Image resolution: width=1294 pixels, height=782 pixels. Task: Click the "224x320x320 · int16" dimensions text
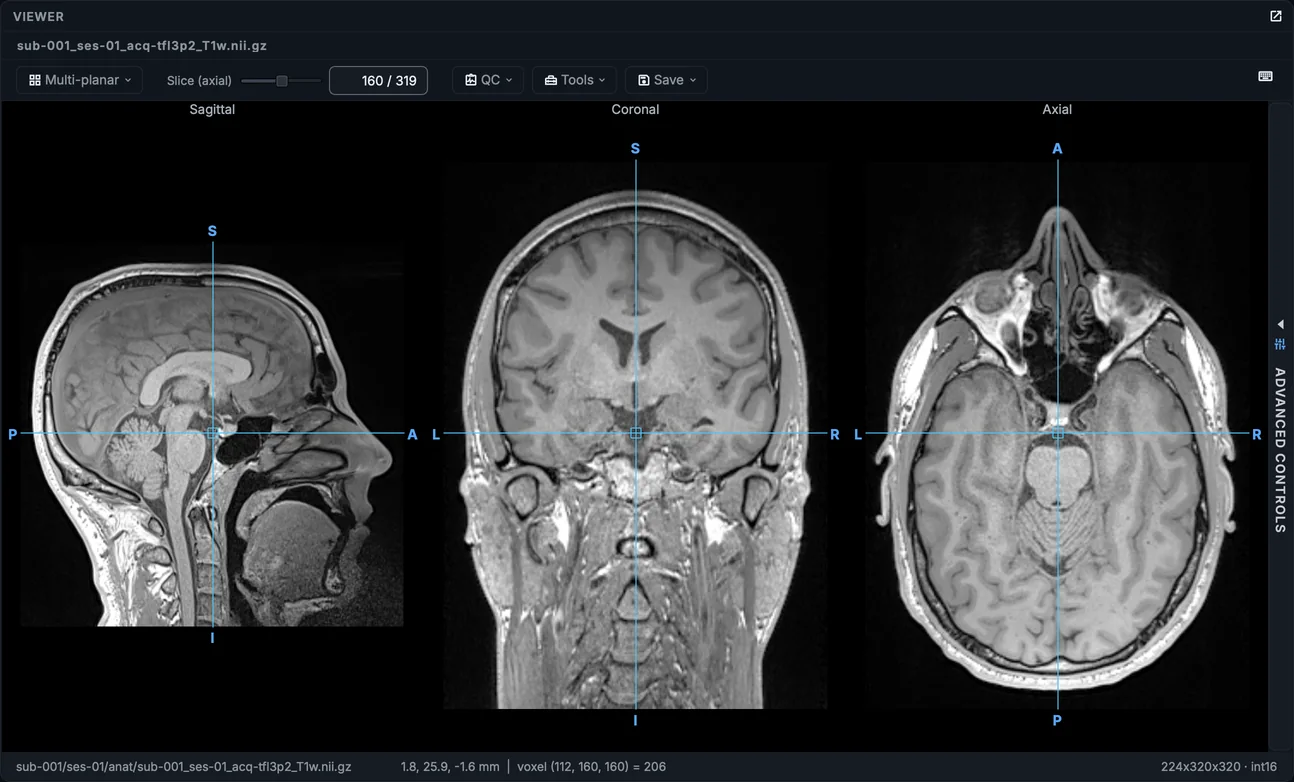click(1219, 767)
